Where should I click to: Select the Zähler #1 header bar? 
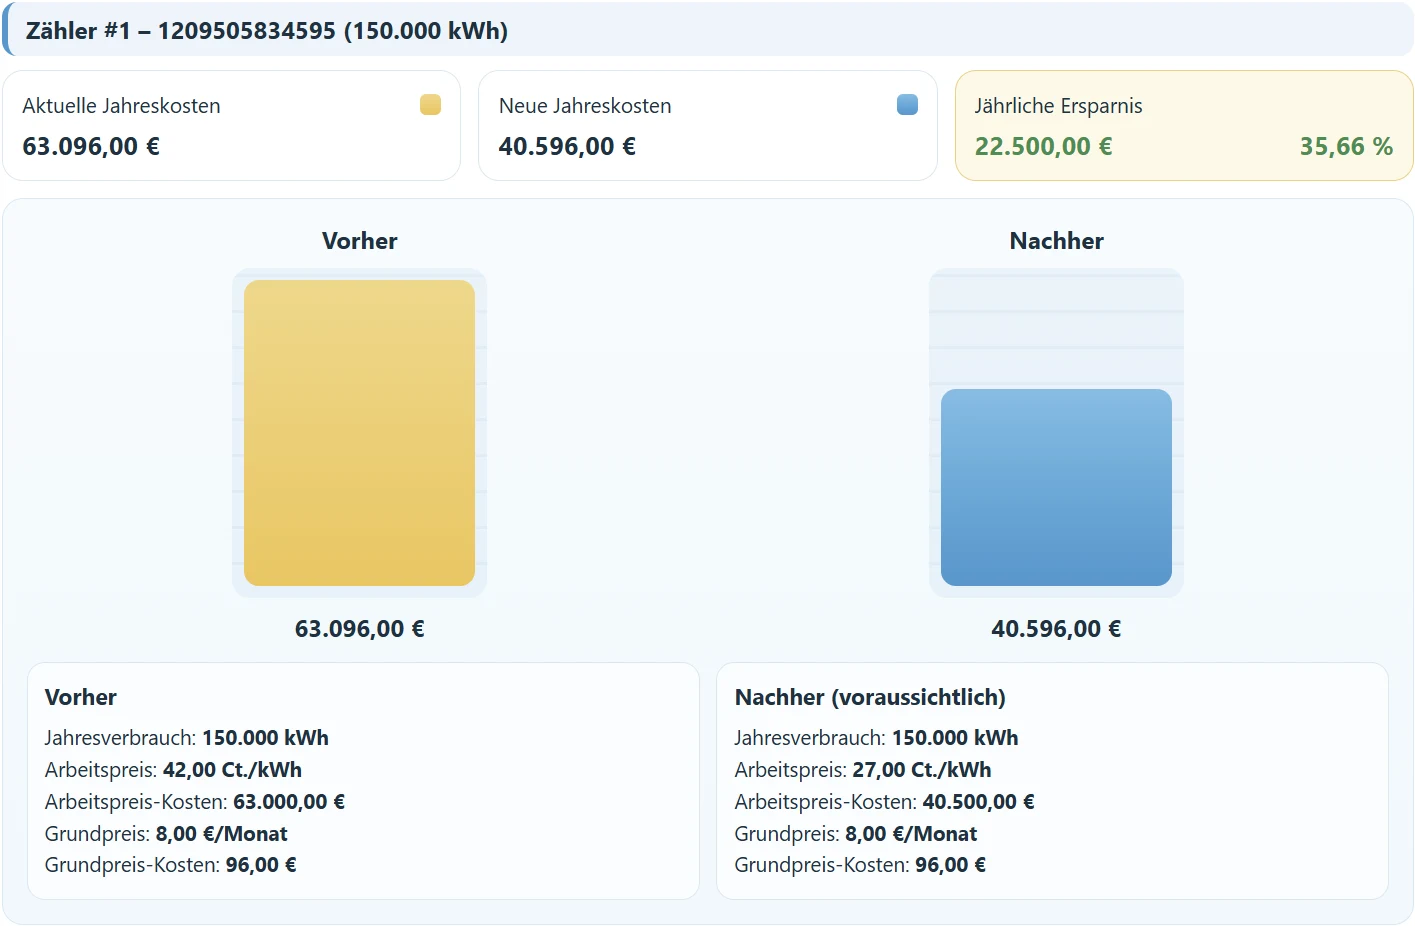[x=707, y=31]
